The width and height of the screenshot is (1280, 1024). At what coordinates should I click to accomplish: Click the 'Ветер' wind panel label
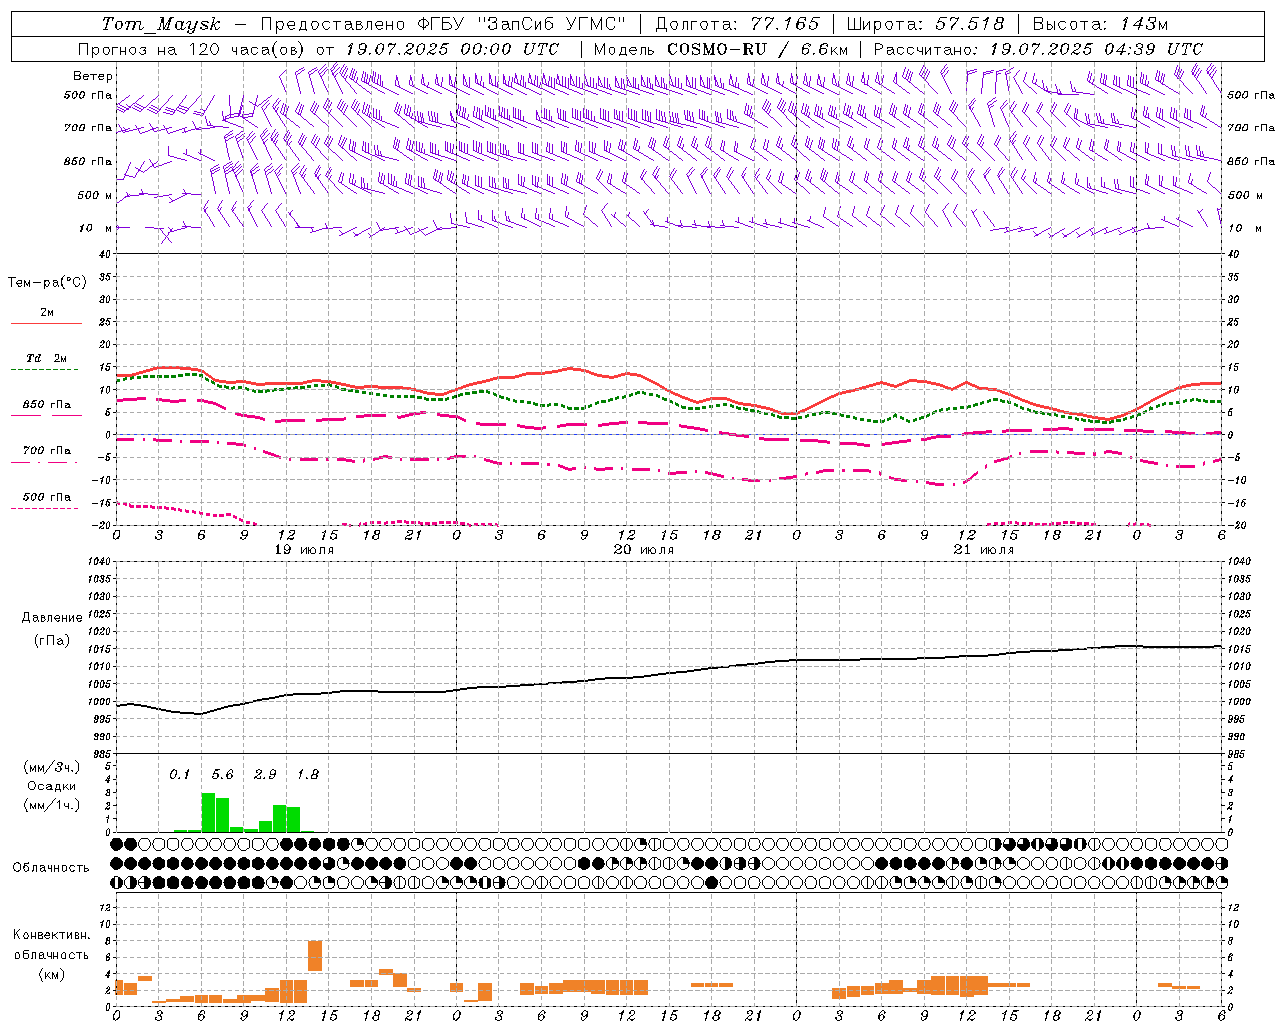(93, 76)
